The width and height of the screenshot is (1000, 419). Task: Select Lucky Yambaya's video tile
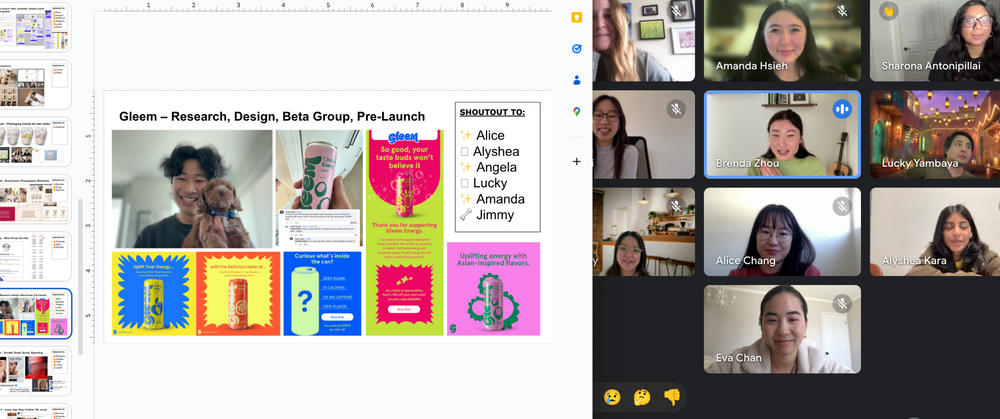click(x=935, y=134)
